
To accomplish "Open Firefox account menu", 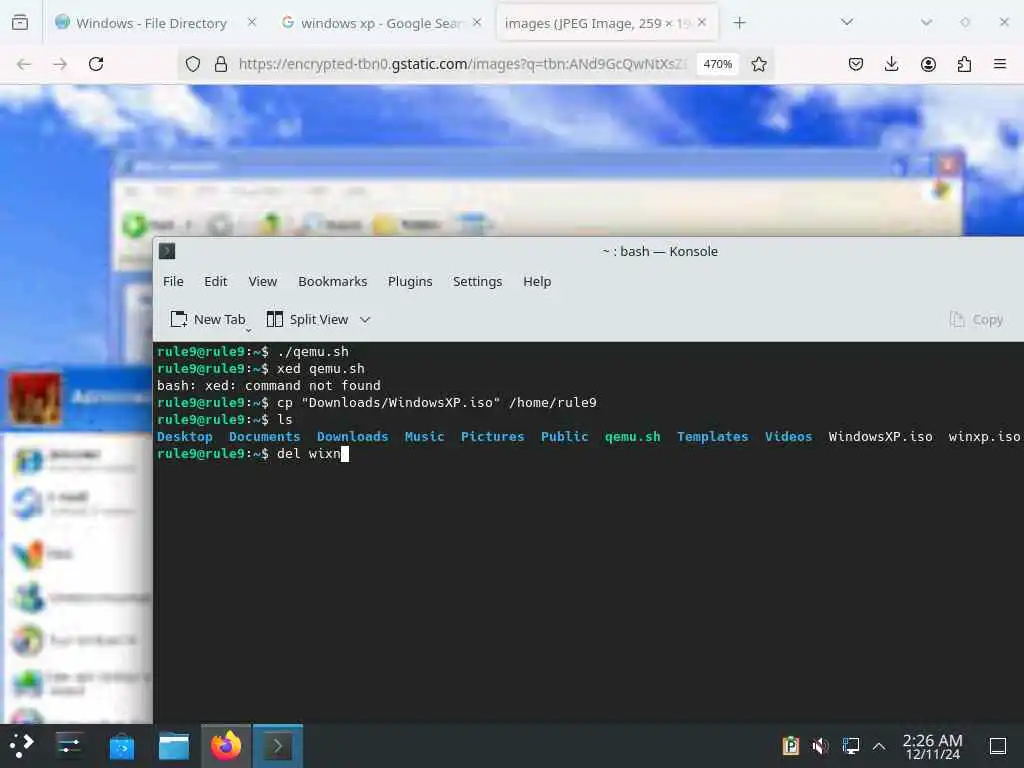I will [x=928, y=64].
